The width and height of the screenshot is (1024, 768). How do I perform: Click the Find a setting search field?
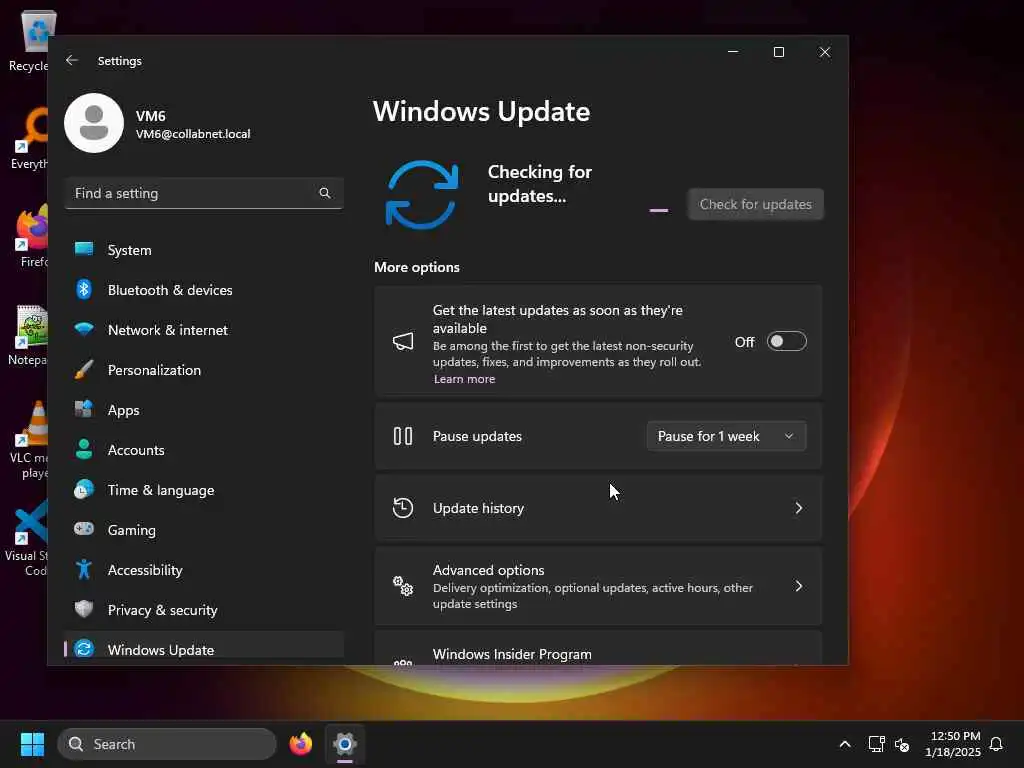tap(204, 193)
